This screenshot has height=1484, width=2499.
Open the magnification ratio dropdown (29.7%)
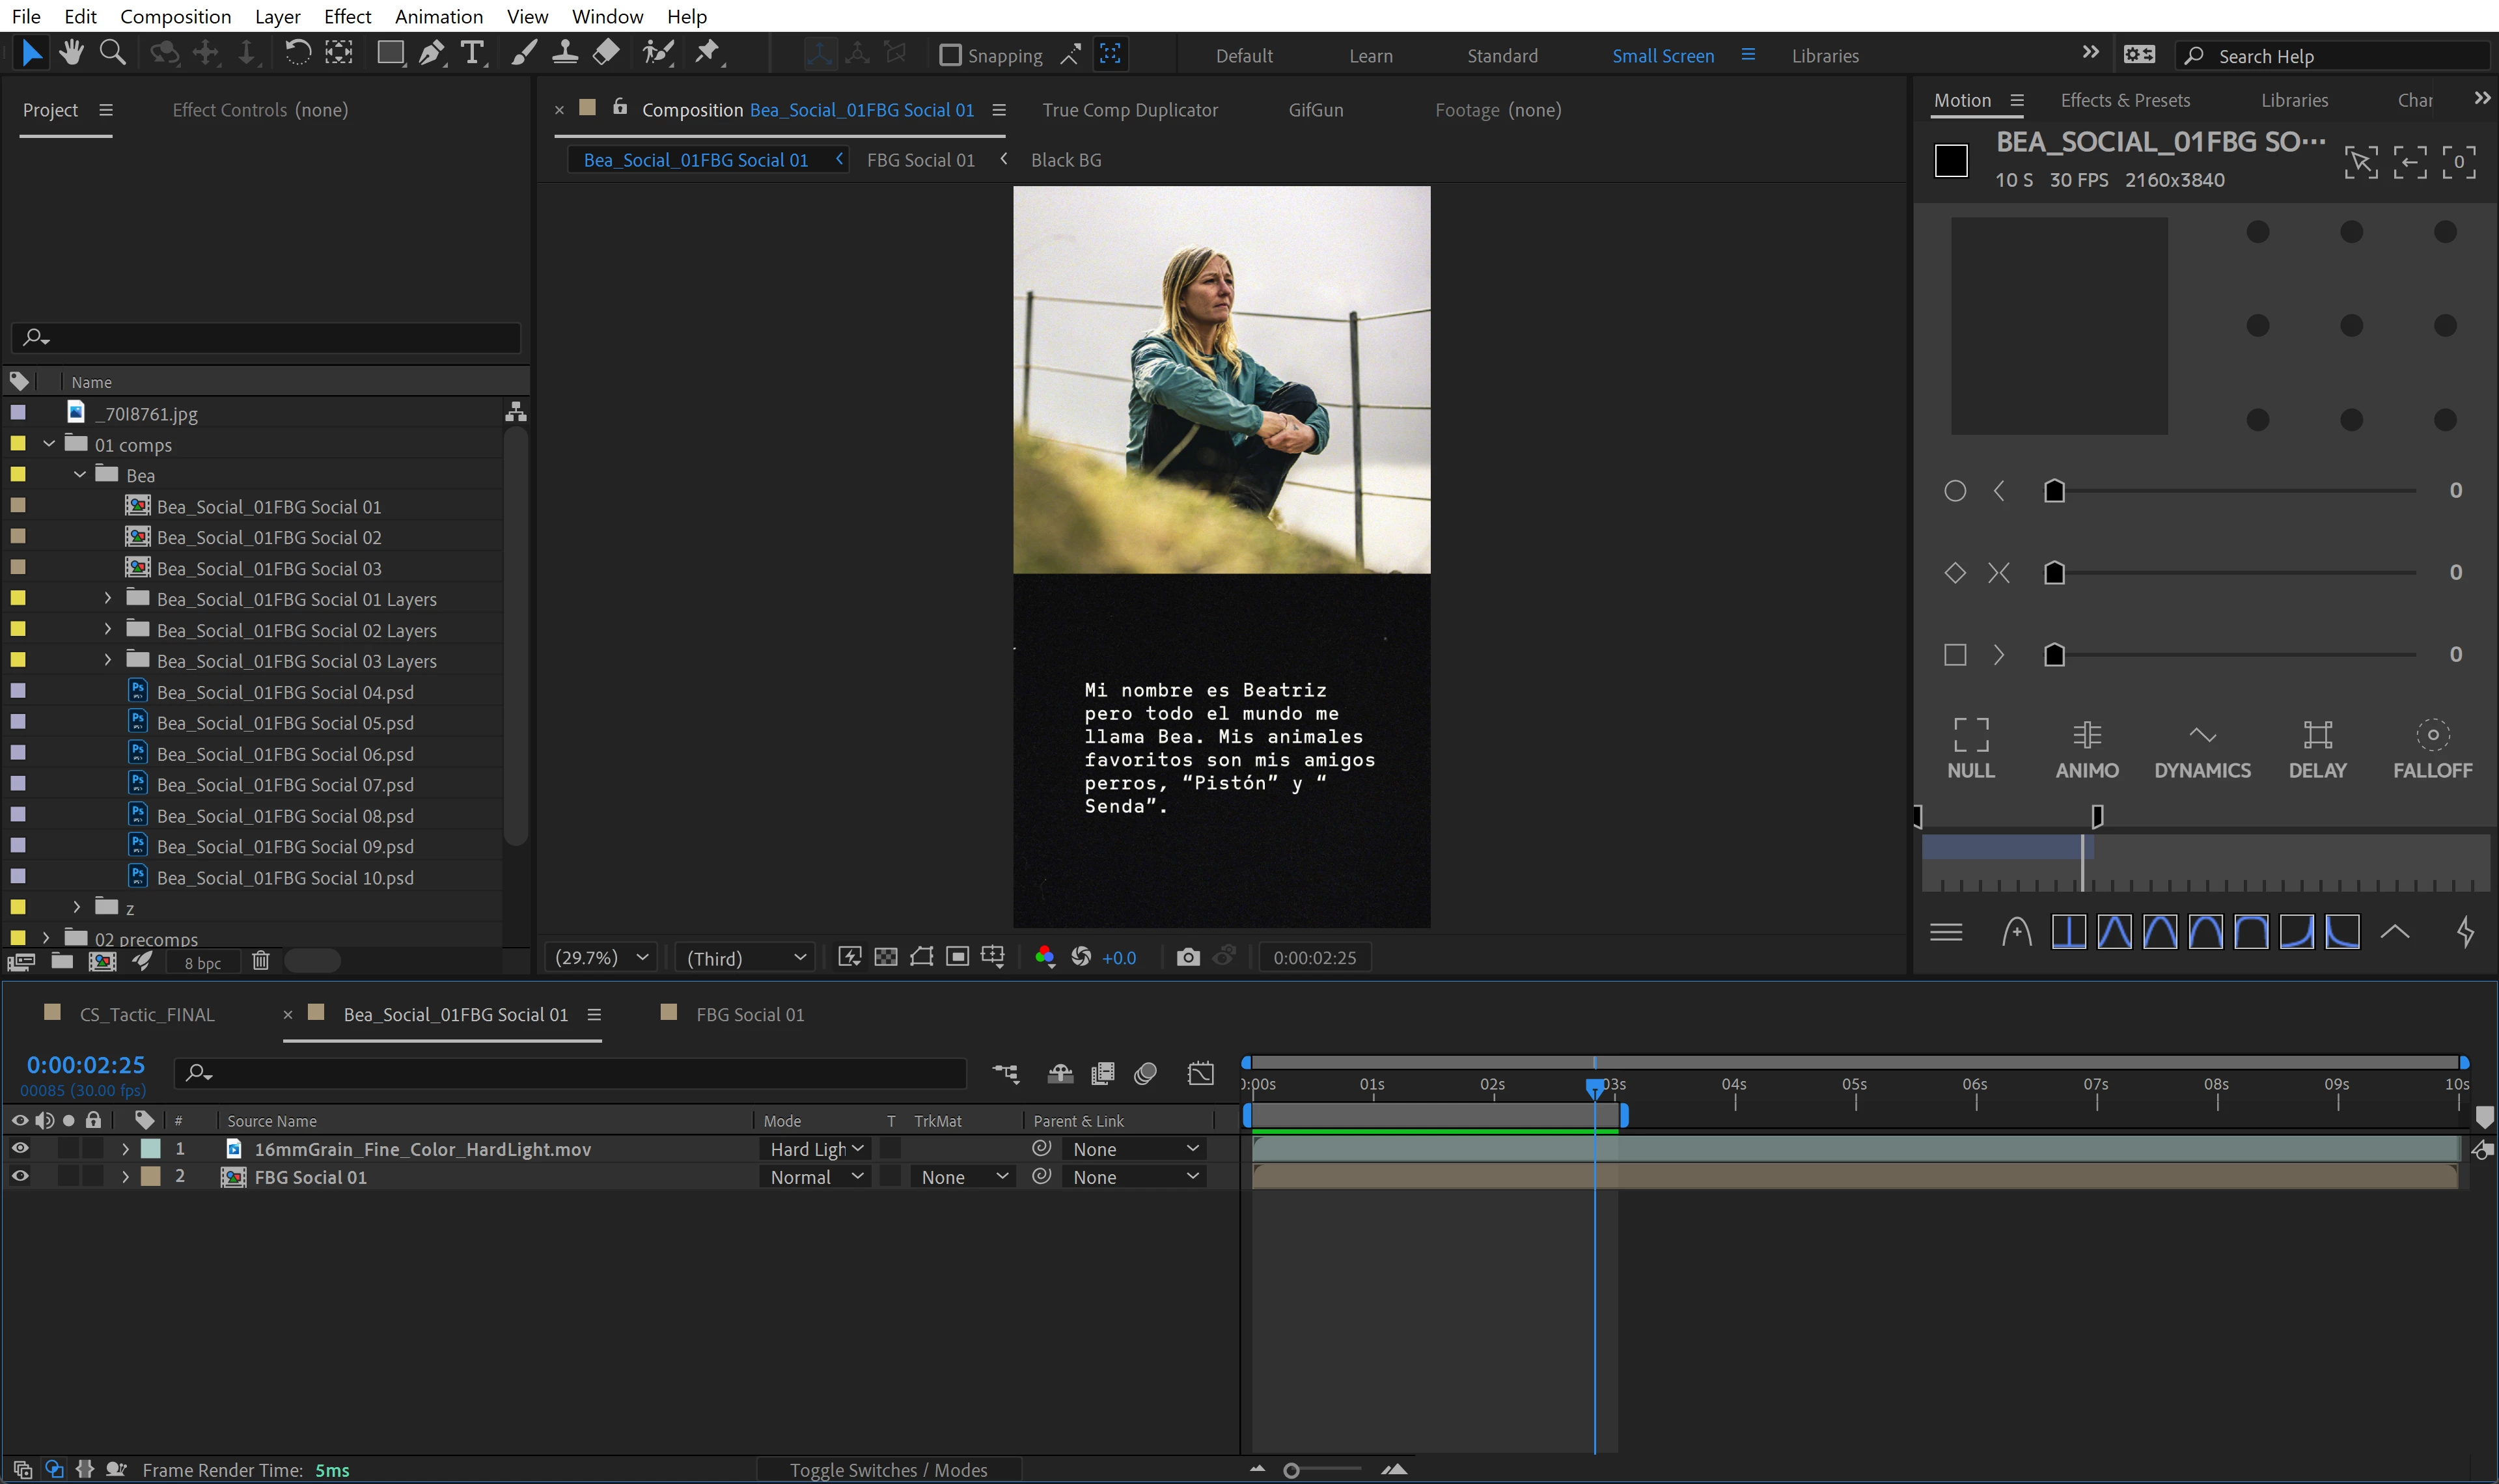click(x=601, y=957)
